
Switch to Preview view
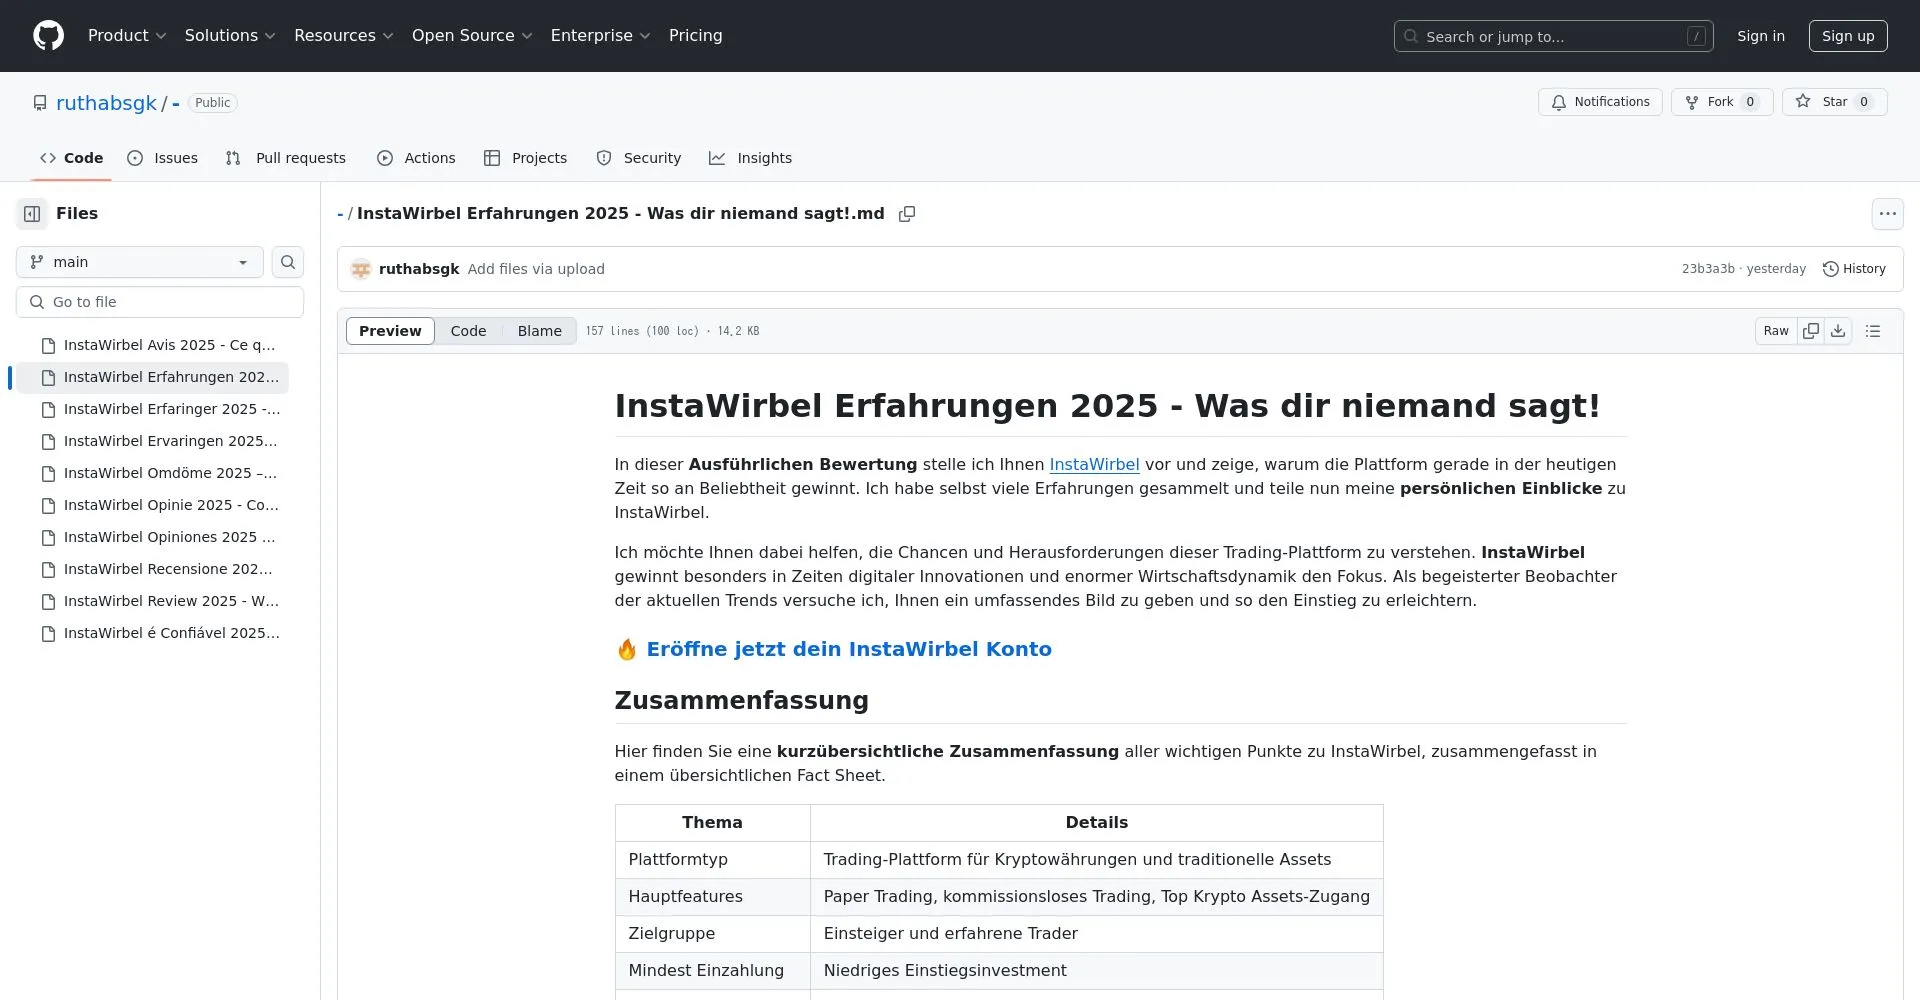pyautogui.click(x=390, y=331)
